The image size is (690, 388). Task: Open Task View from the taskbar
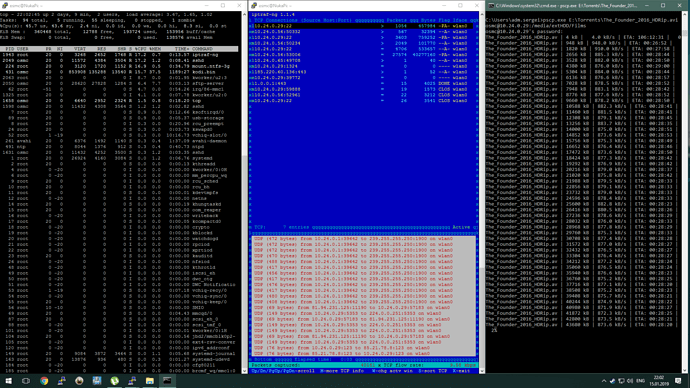[x=26, y=381]
